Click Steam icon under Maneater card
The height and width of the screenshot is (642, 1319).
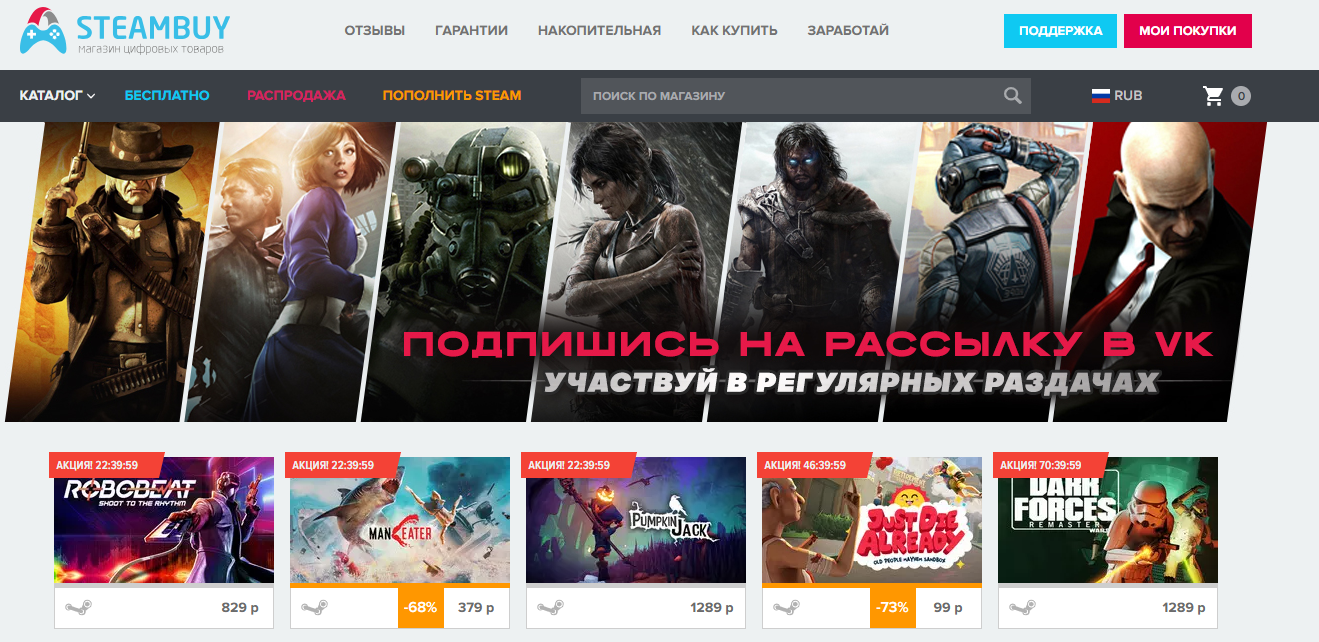tap(315, 607)
